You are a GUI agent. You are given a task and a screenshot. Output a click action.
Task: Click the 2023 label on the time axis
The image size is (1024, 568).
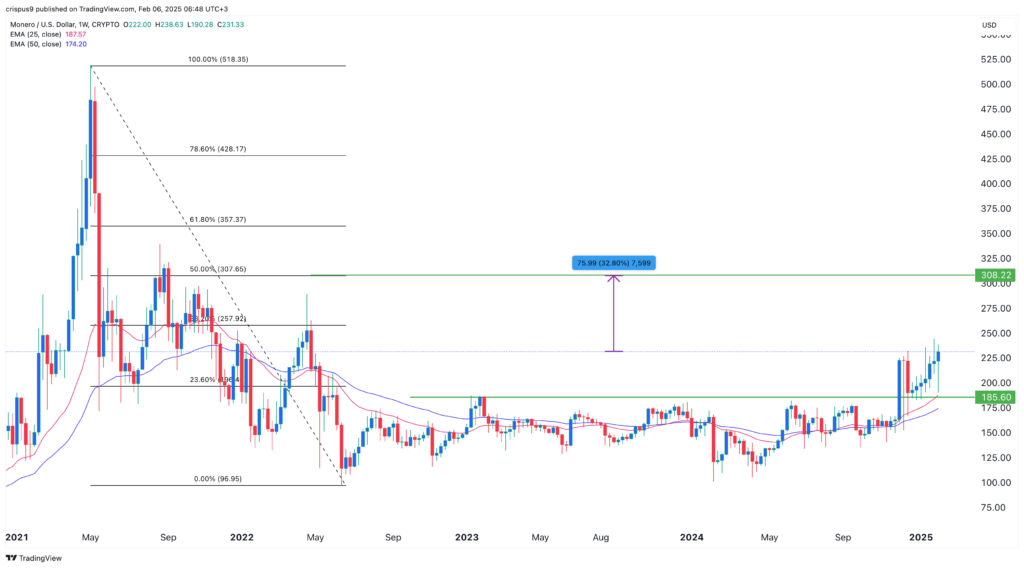[x=466, y=537]
